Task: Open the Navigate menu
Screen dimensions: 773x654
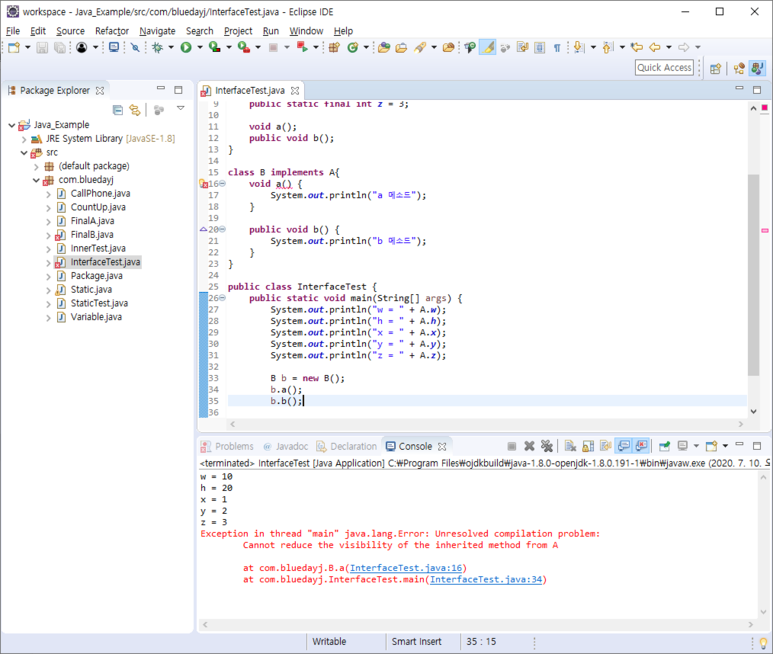Action: click(x=157, y=31)
